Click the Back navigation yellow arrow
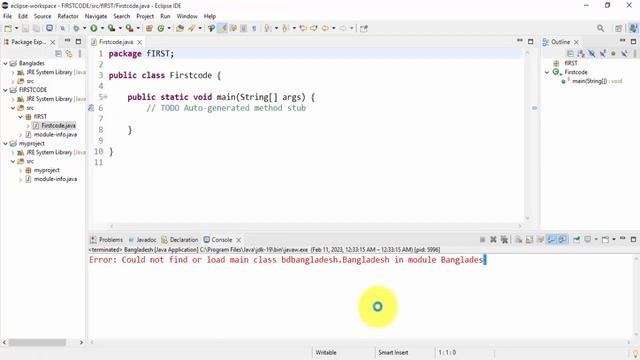Screen dimensions: 640x360 325,28
